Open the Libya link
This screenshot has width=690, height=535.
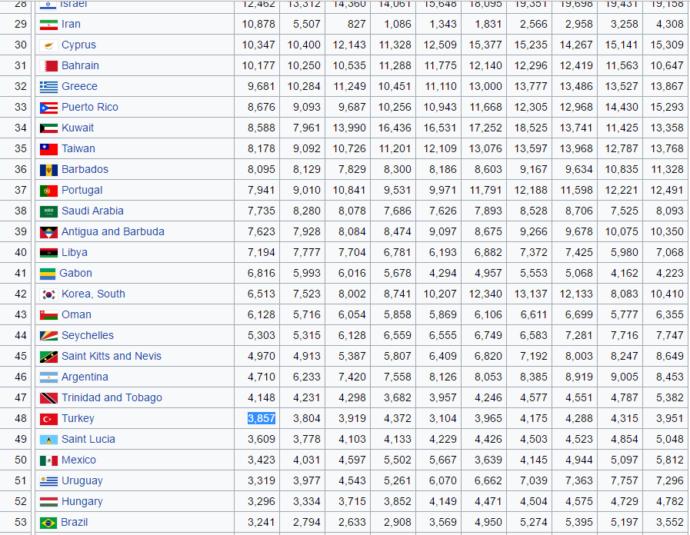74,253
